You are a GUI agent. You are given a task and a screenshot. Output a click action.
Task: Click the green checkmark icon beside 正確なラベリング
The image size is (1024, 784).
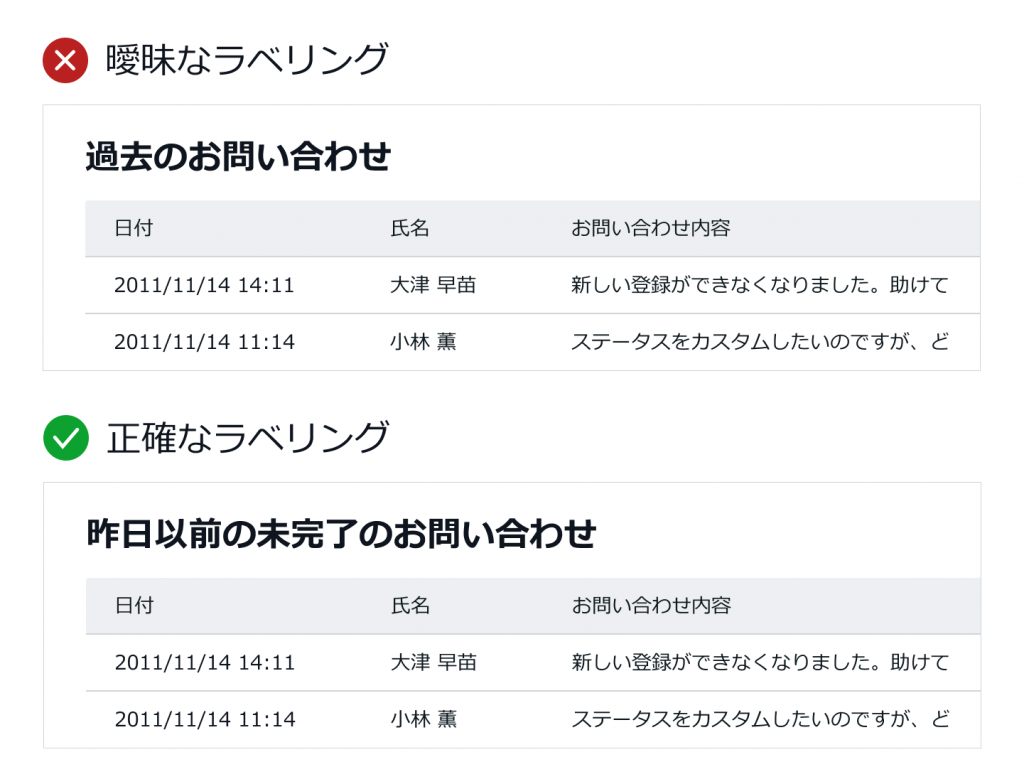[x=66, y=438]
